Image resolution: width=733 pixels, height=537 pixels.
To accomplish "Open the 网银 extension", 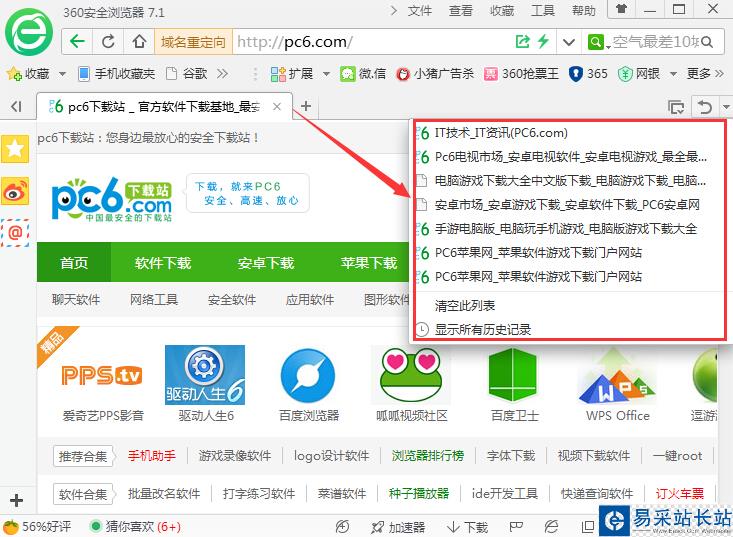I will click(639, 74).
